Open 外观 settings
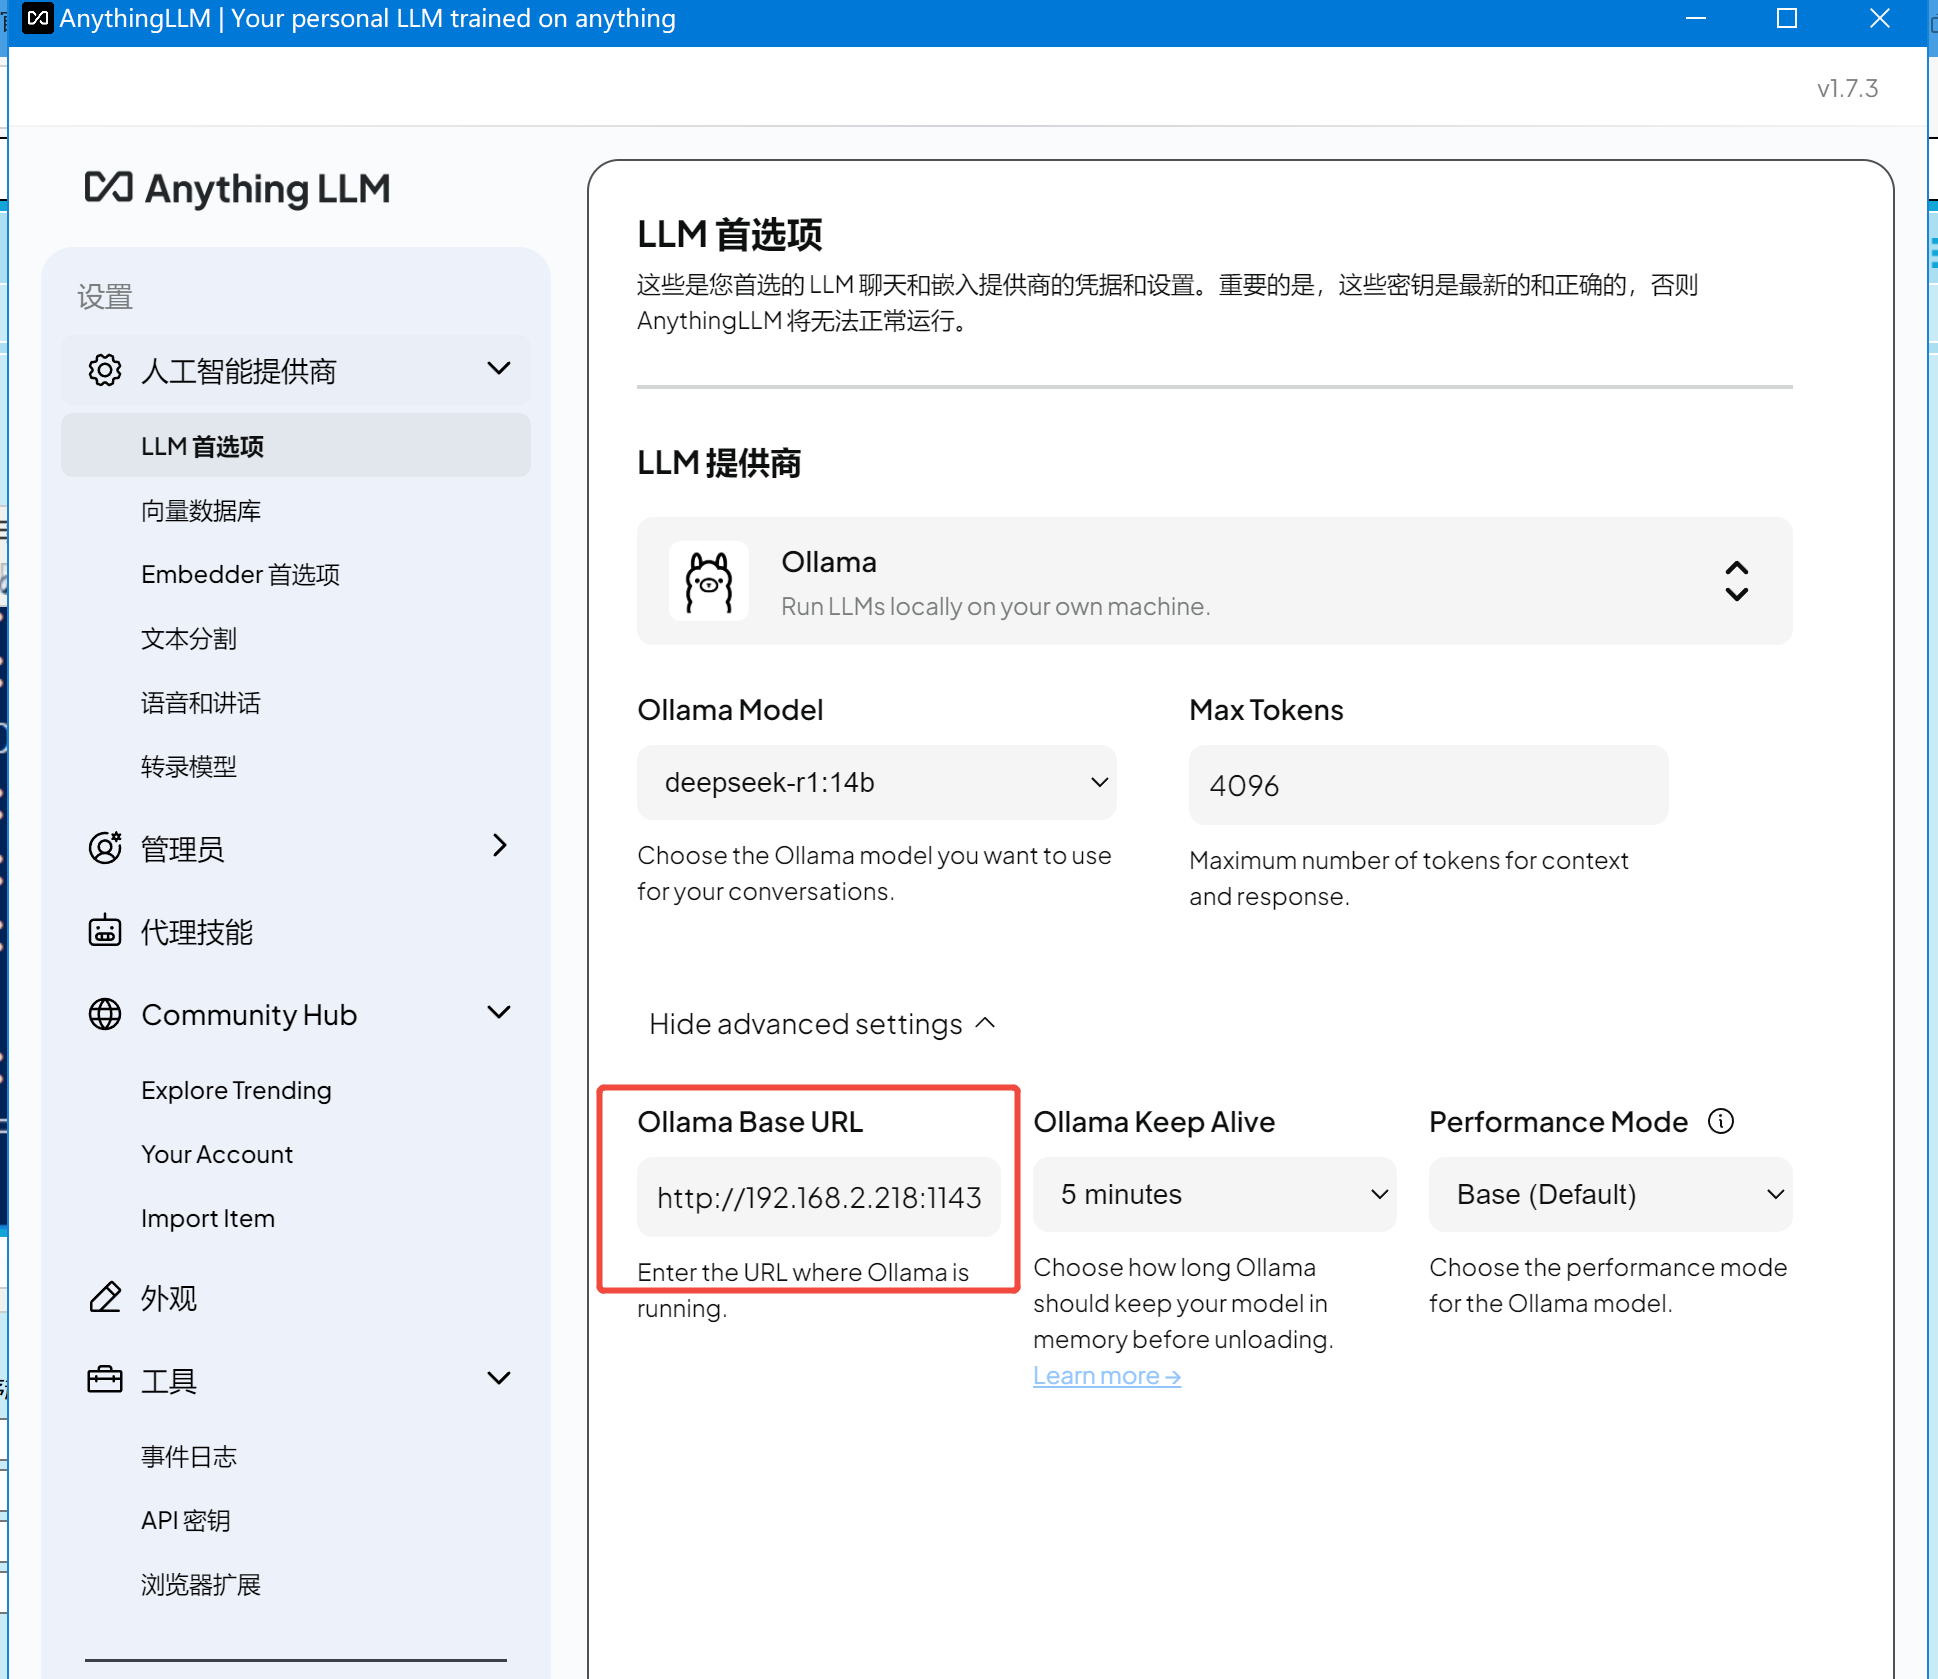Screen dimensions: 1938x1679 point(169,1298)
